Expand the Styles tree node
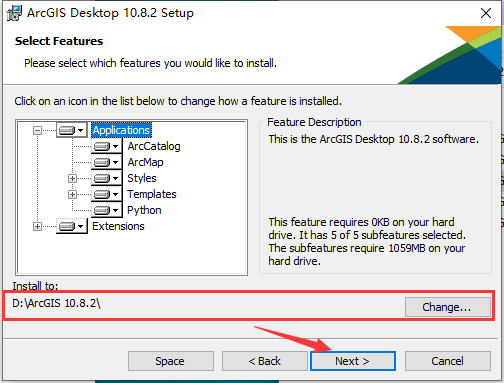 point(72,178)
